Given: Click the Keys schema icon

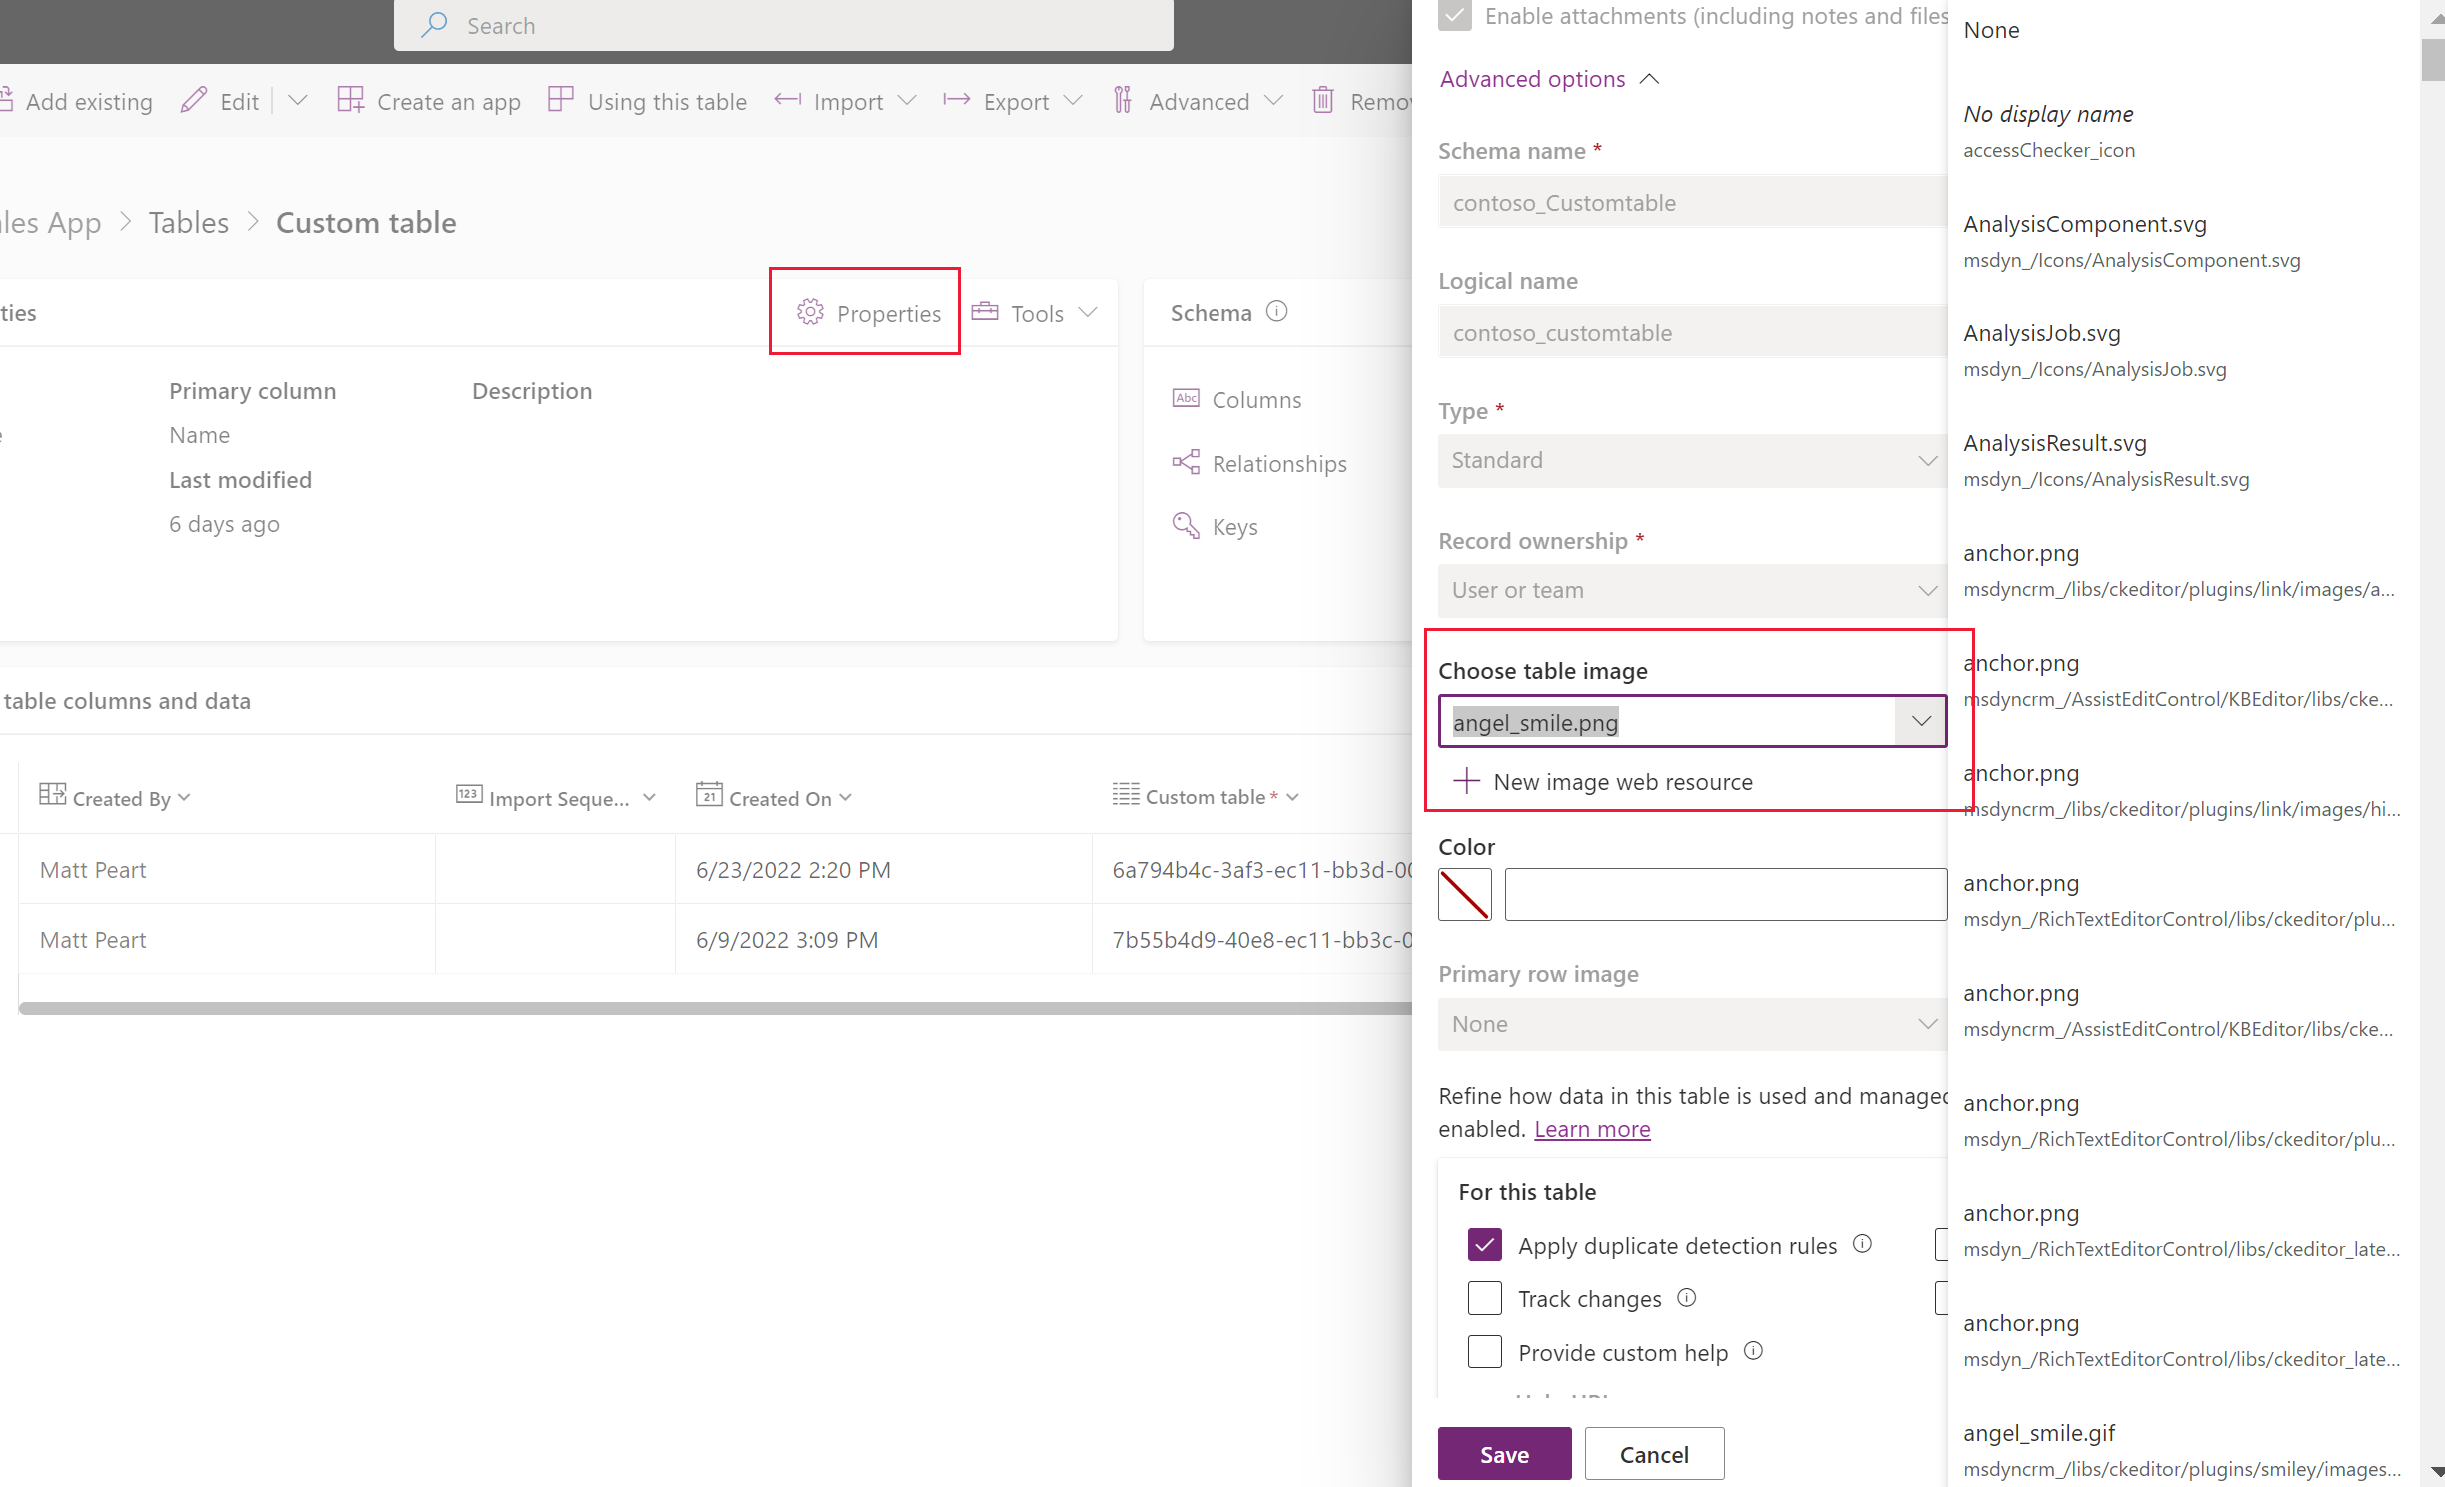Looking at the screenshot, I should coord(1186,524).
